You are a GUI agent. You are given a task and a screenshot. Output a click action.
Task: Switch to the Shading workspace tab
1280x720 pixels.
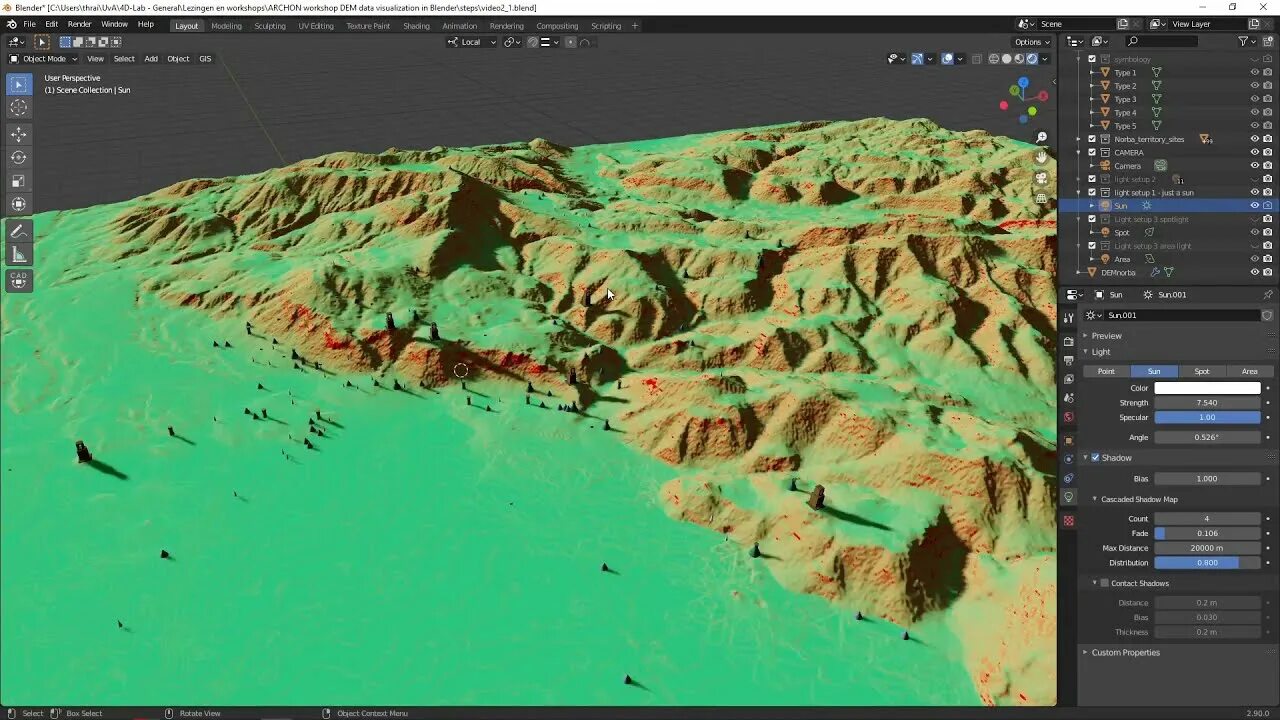coord(416,26)
